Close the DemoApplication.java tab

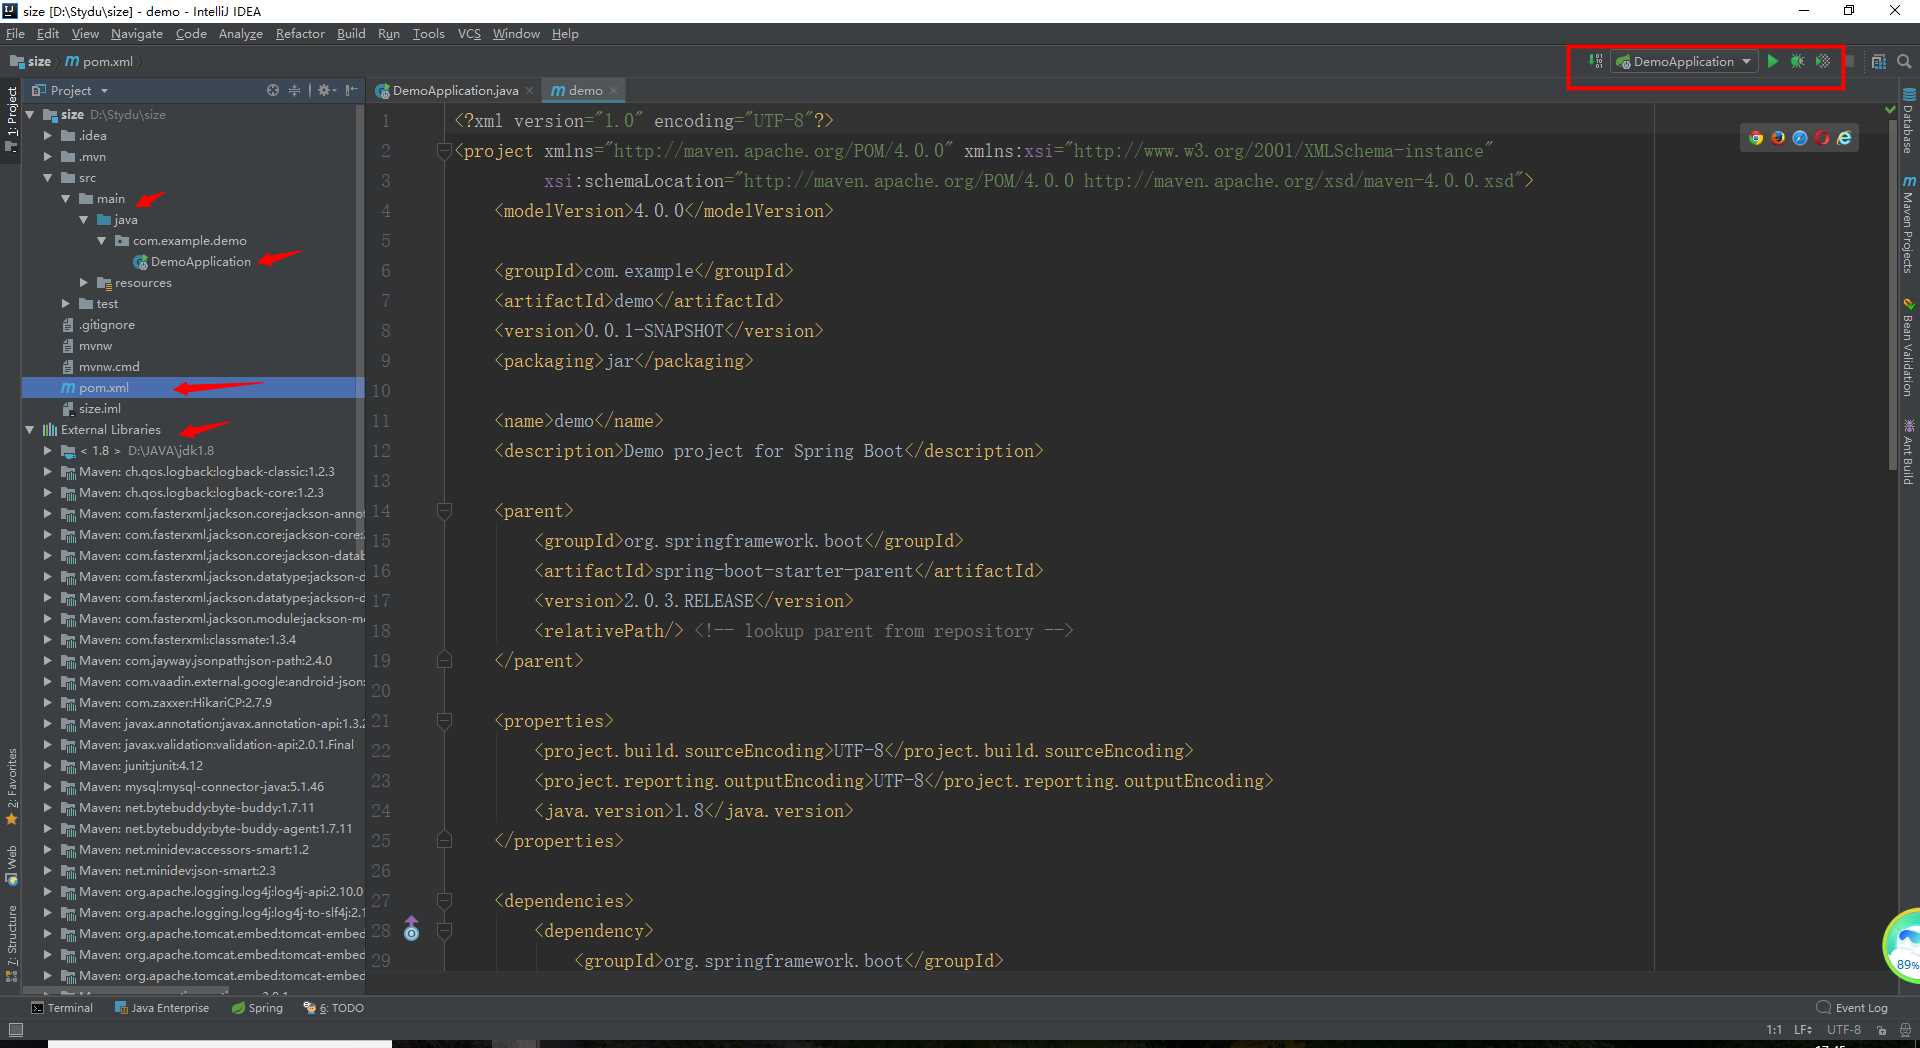pos(530,91)
